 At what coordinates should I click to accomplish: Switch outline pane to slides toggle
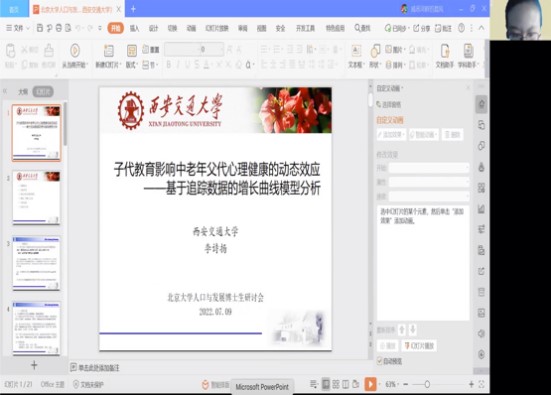pyautogui.click(x=43, y=92)
